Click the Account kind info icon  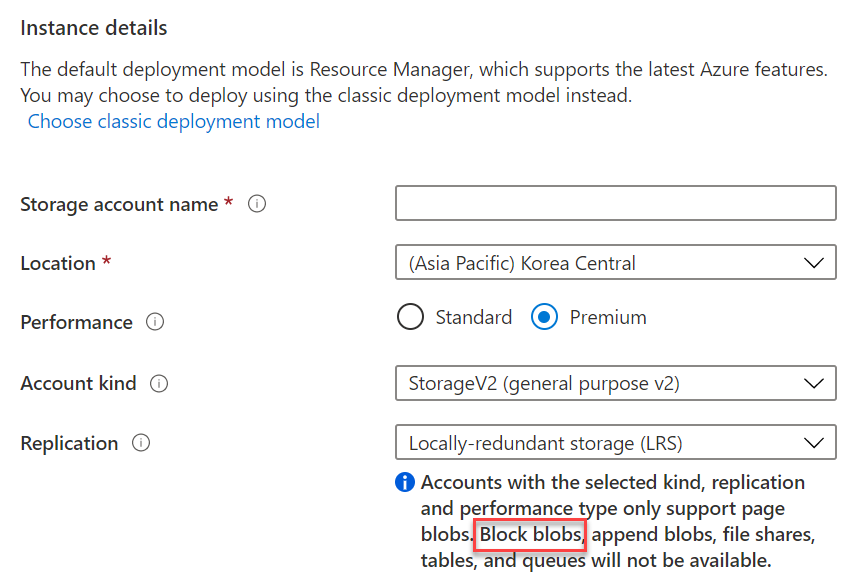pyautogui.click(x=159, y=384)
